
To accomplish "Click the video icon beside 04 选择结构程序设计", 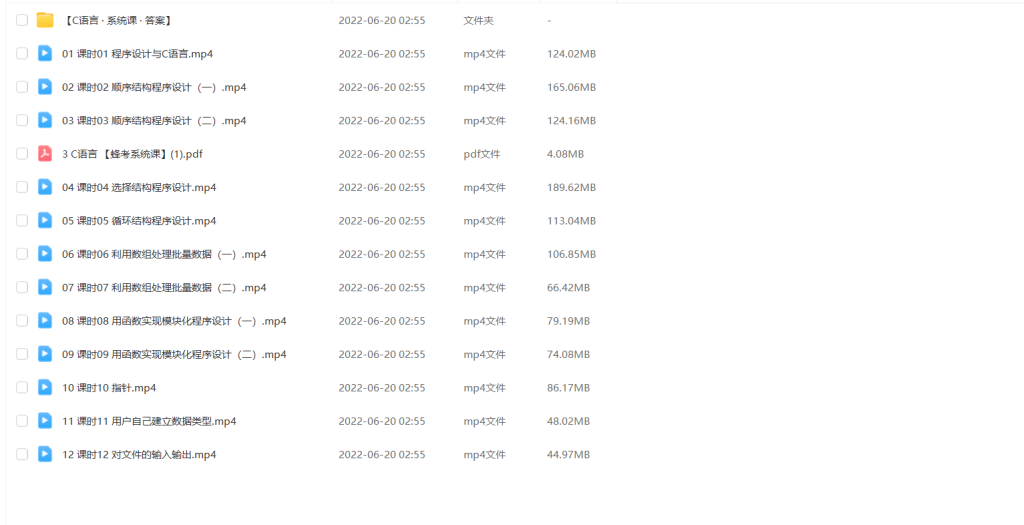I will [45, 187].
